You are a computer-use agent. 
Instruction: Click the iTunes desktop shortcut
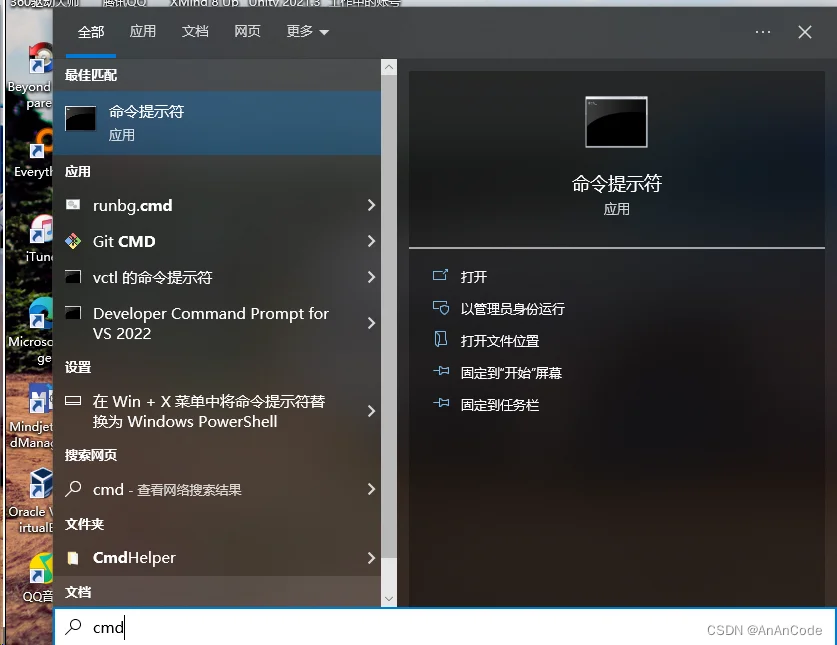point(38,239)
